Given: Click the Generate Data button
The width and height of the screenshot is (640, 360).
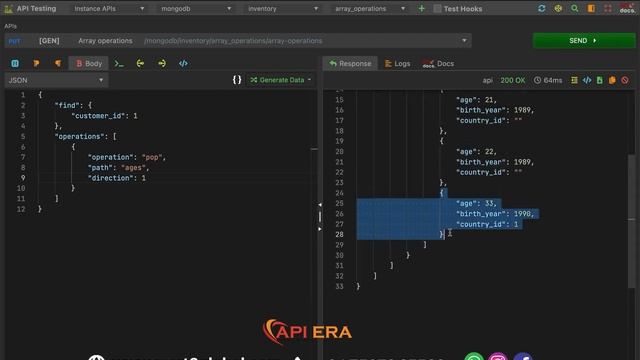Looking at the screenshot, I should 278,80.
